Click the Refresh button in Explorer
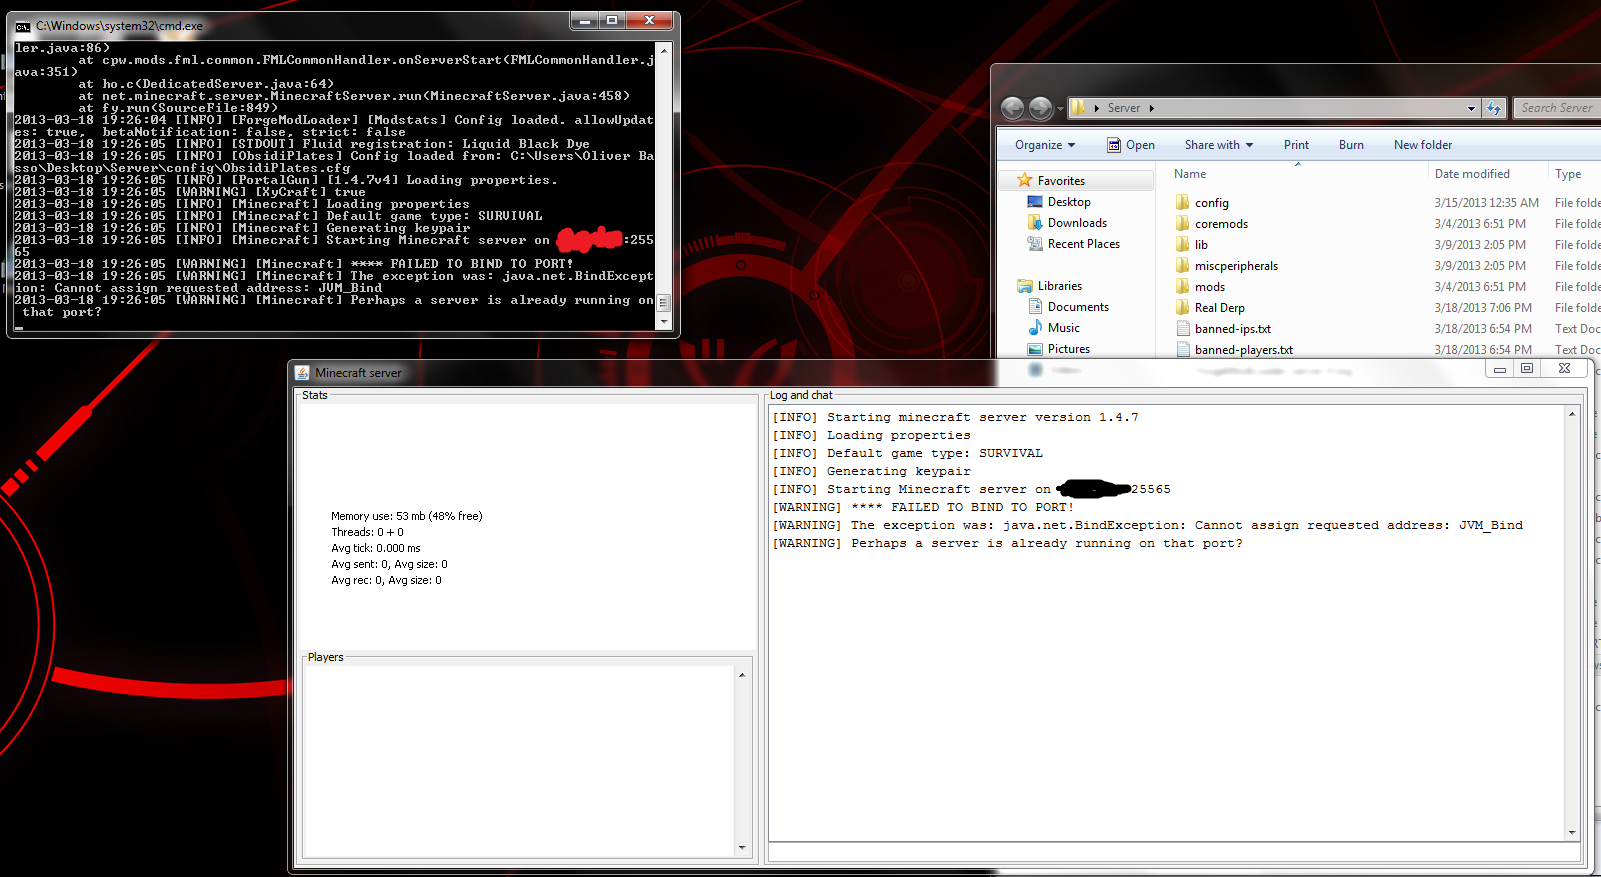The width and height of the screenshot is (1601, 877). (1494, 108)
